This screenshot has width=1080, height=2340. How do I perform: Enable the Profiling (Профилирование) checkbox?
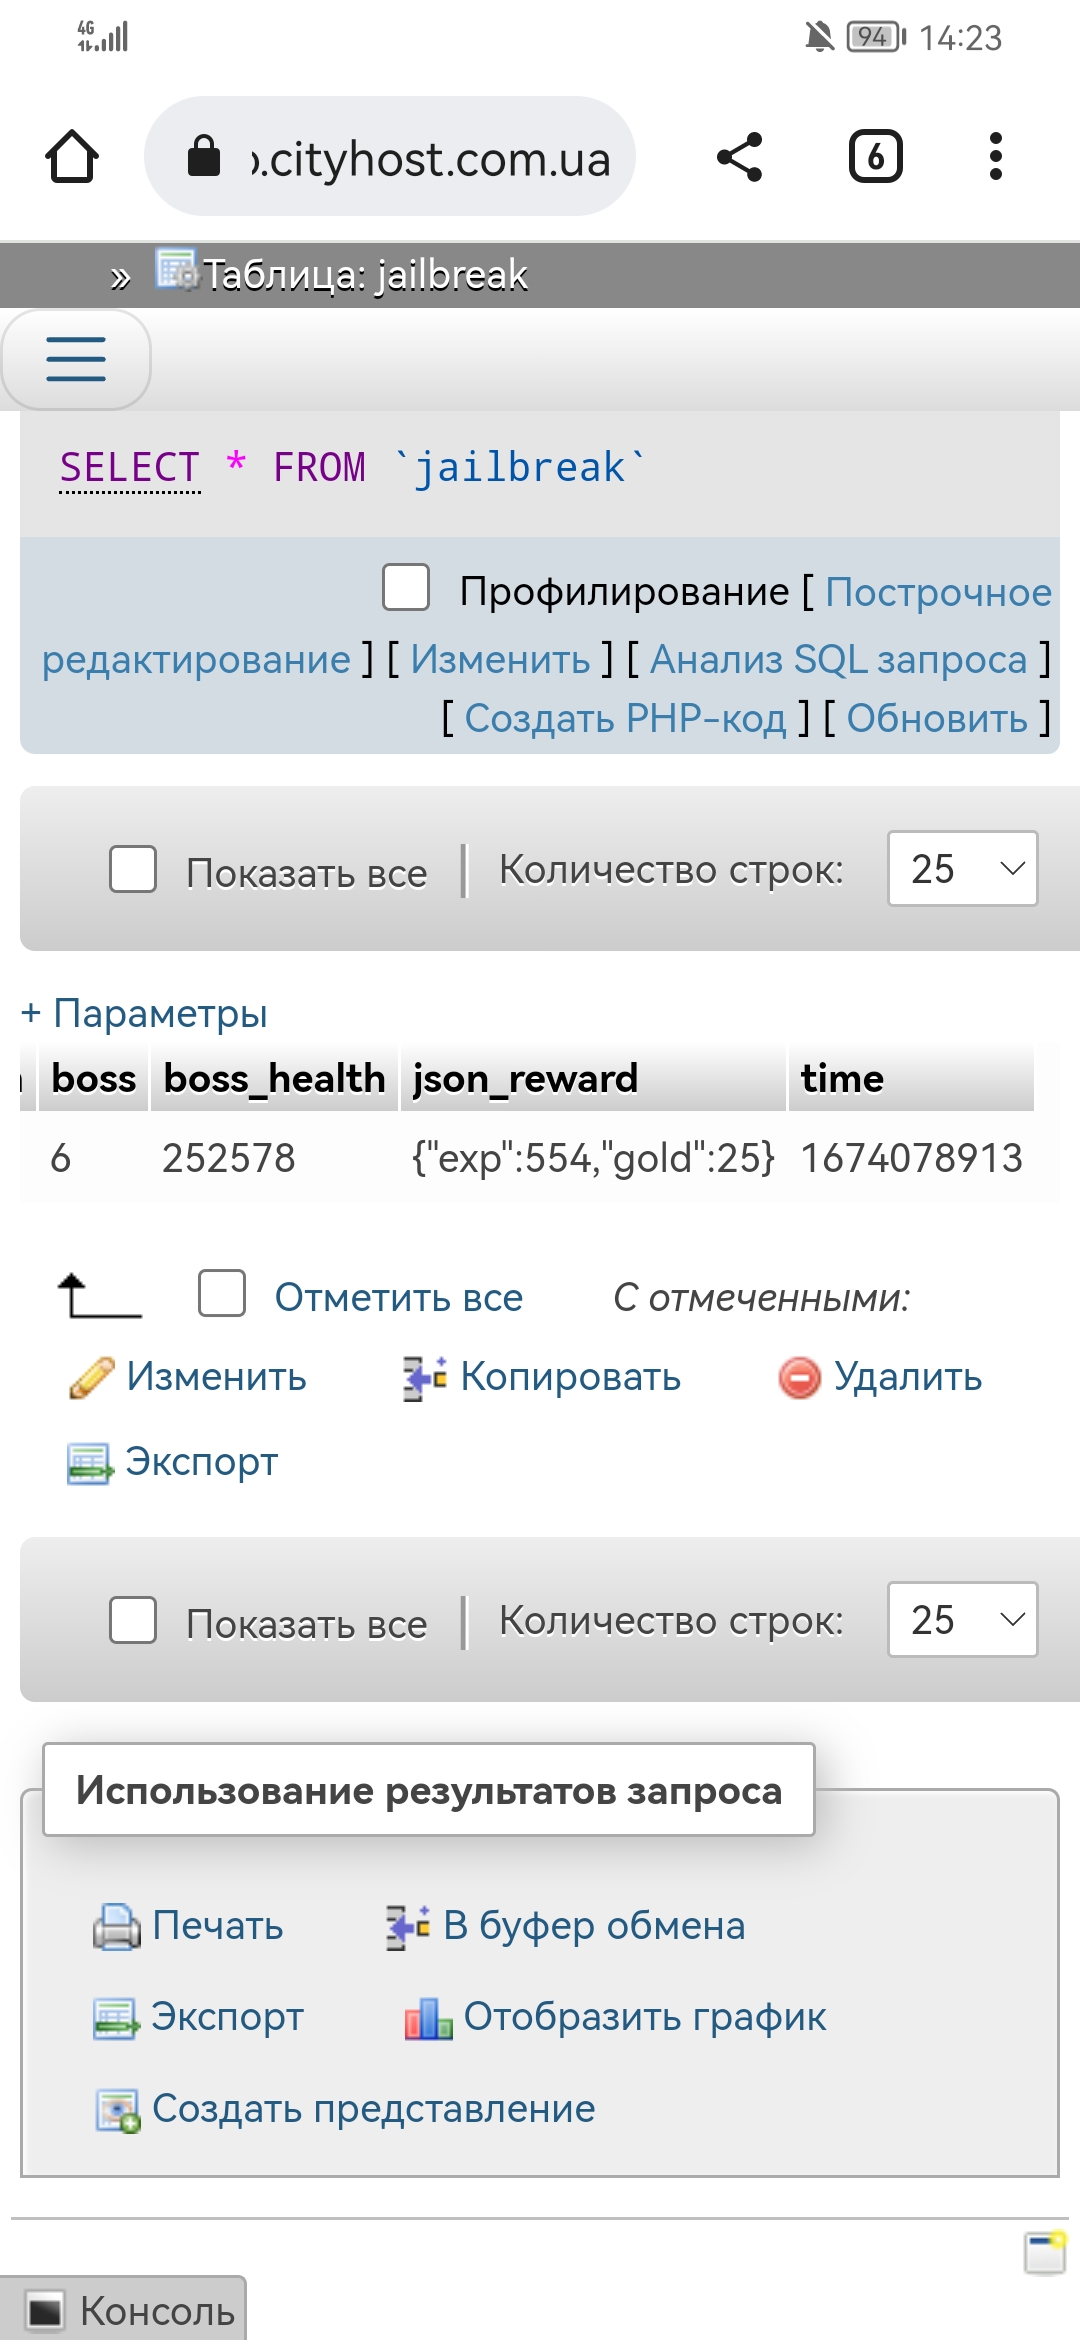pos(406,587)
